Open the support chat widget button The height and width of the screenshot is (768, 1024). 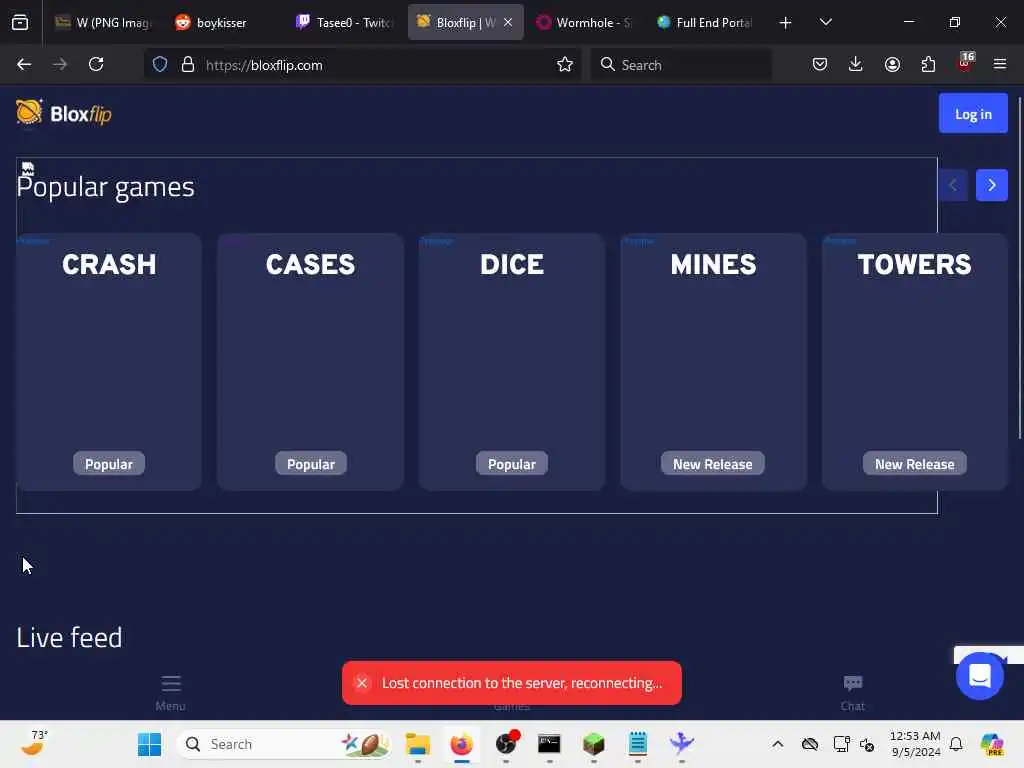(x=980, y=675)
